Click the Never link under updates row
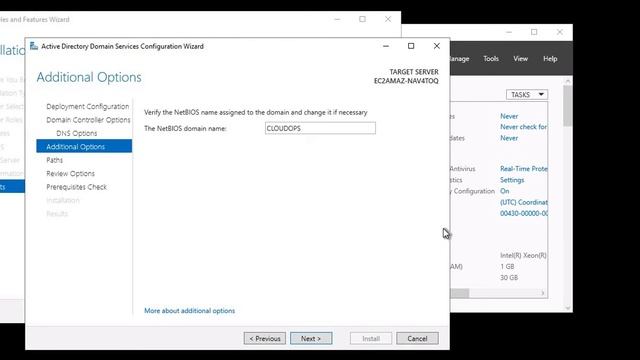The width and height of the screenshot is (640, 360). [509, 138]
